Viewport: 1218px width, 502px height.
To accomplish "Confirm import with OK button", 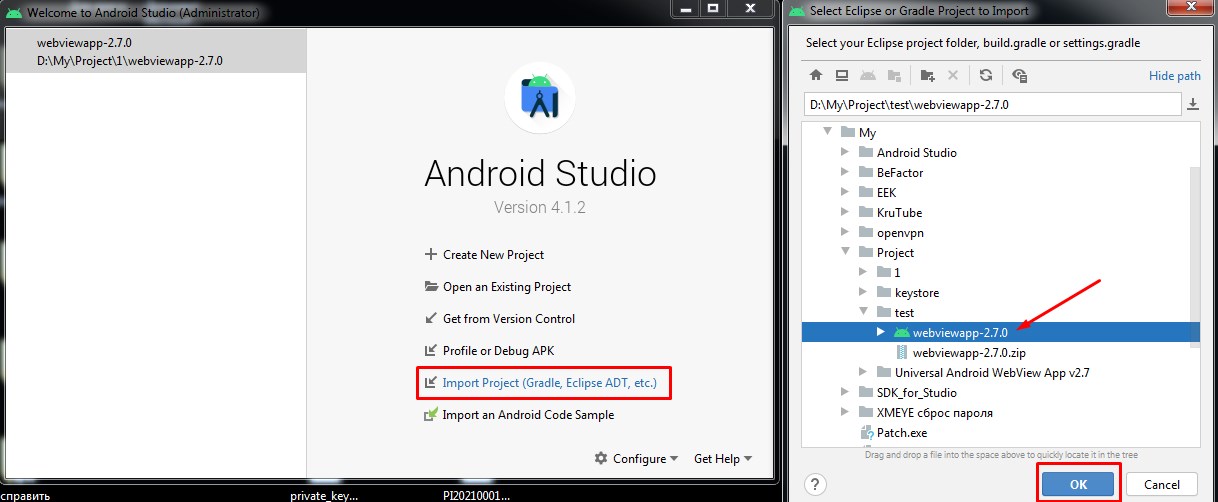I will (1077, 485).
